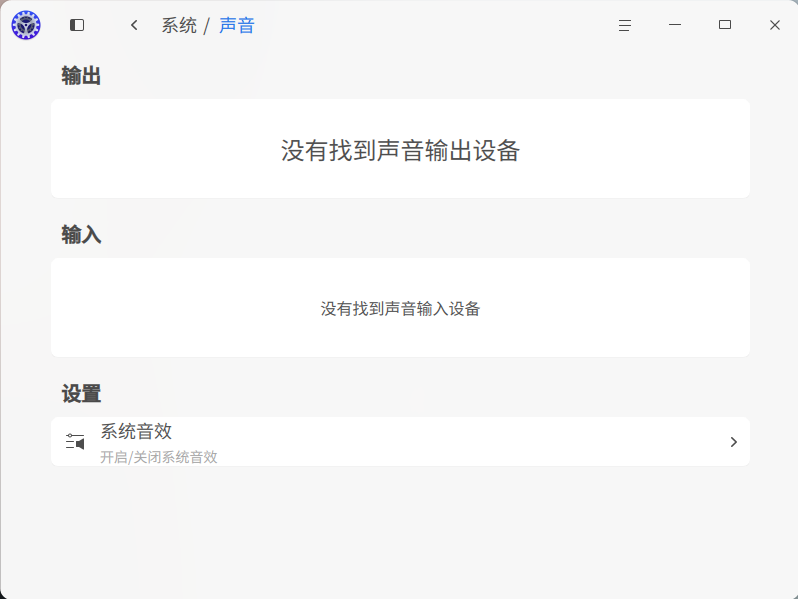Maximize the settings window

tap(725, 24)
